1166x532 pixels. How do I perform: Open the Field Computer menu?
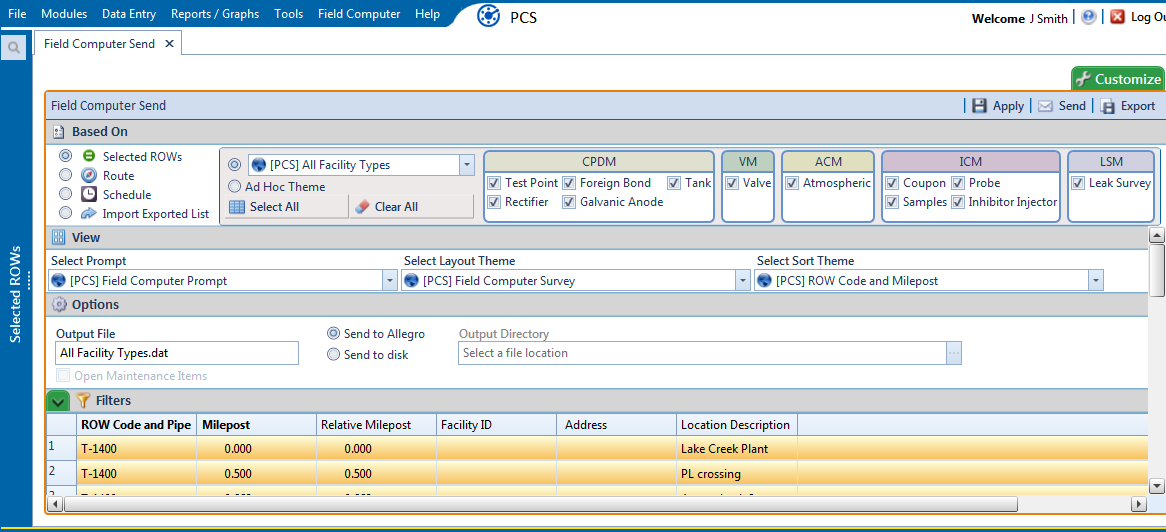point(358,14)
